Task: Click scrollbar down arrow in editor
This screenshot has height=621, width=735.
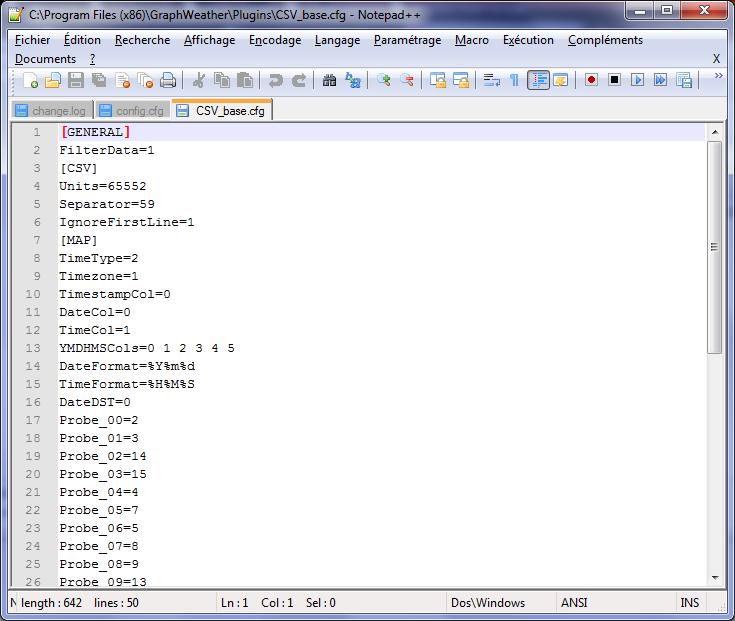Action: (715, 578)
